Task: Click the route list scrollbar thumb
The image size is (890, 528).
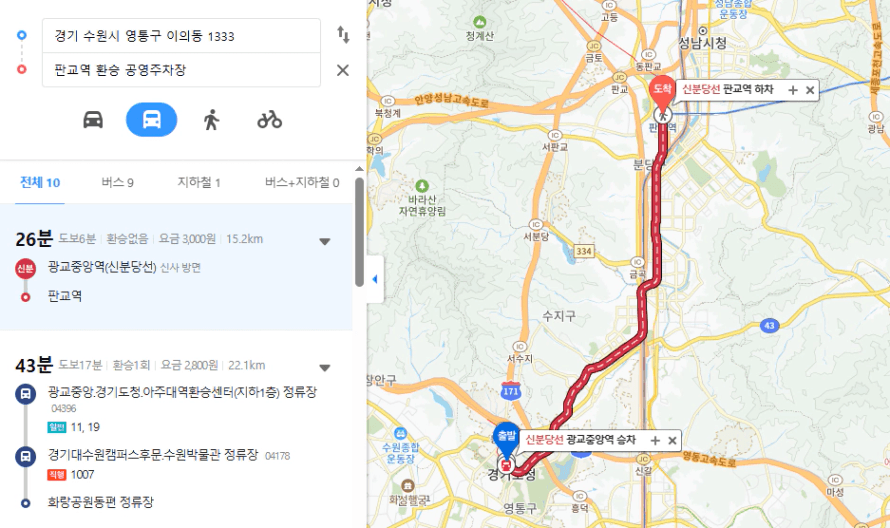Action: pyautogui.click(x=359, y=232)
